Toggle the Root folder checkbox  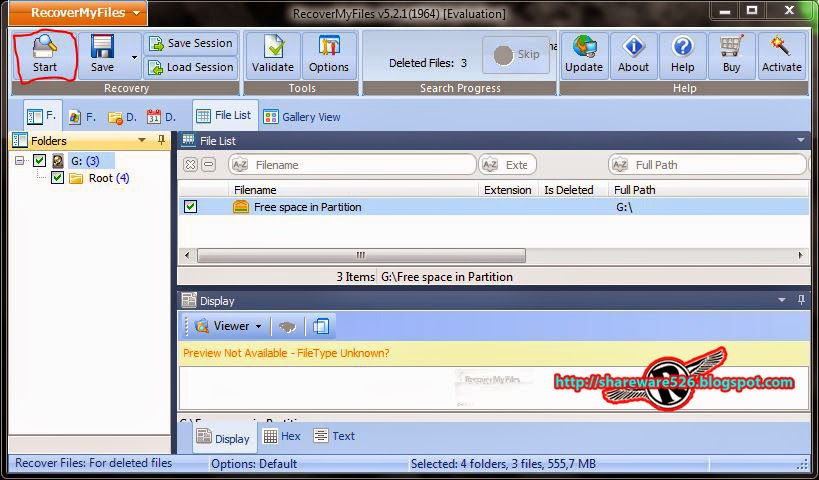57,178
